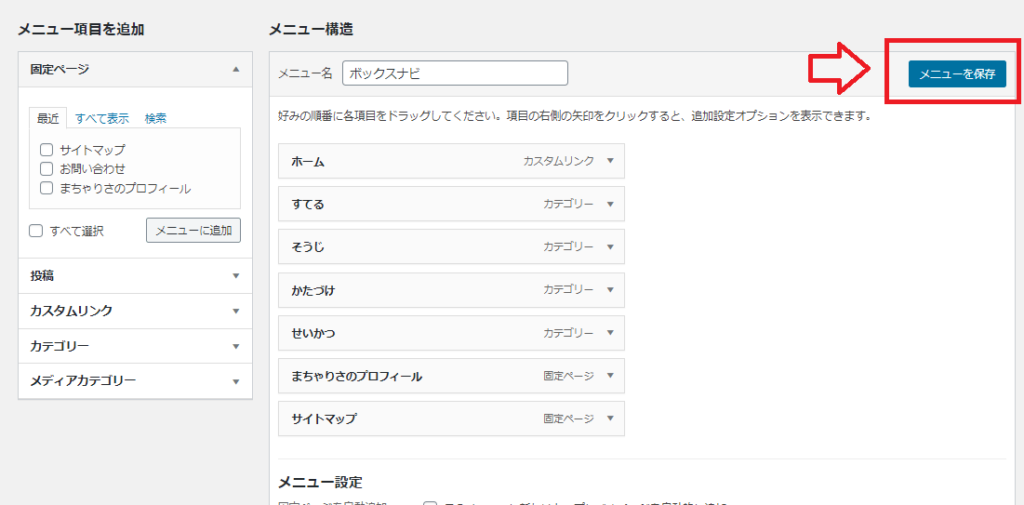Click the メニュー名 text field
The height and width of the screenshot is (505, 1024).
click(x=455, y=73)
